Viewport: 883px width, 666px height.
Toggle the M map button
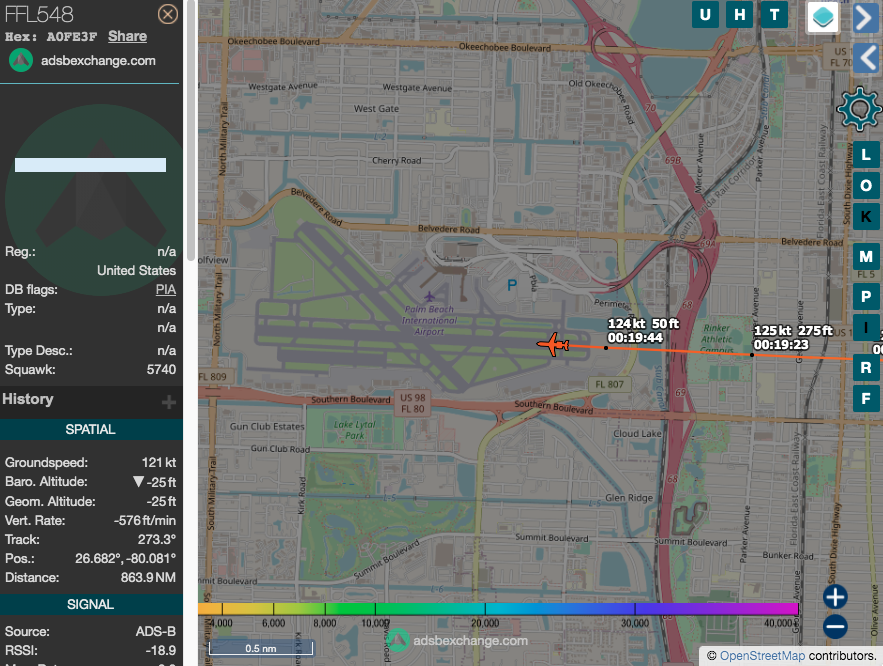click(x=866, y=257)
